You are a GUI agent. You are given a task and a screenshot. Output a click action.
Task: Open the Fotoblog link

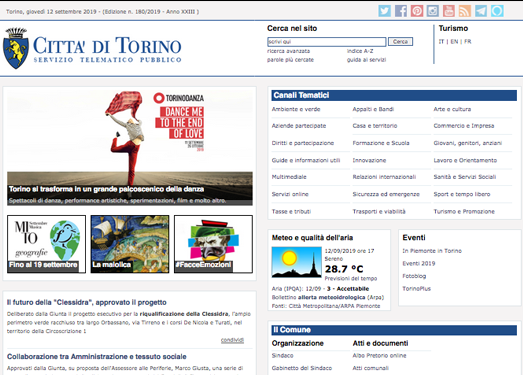[x=414, y=276]
